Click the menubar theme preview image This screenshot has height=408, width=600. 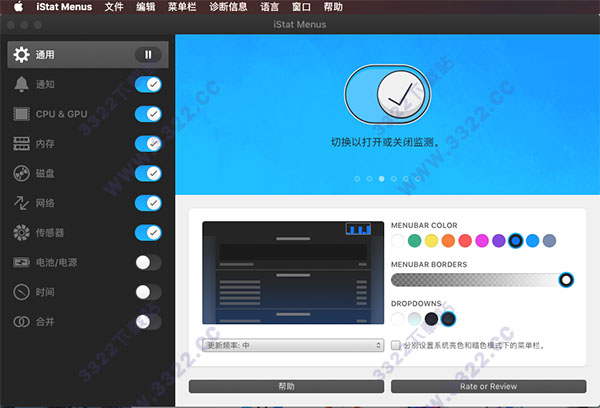pyautogui.click(x=293, y=273)
